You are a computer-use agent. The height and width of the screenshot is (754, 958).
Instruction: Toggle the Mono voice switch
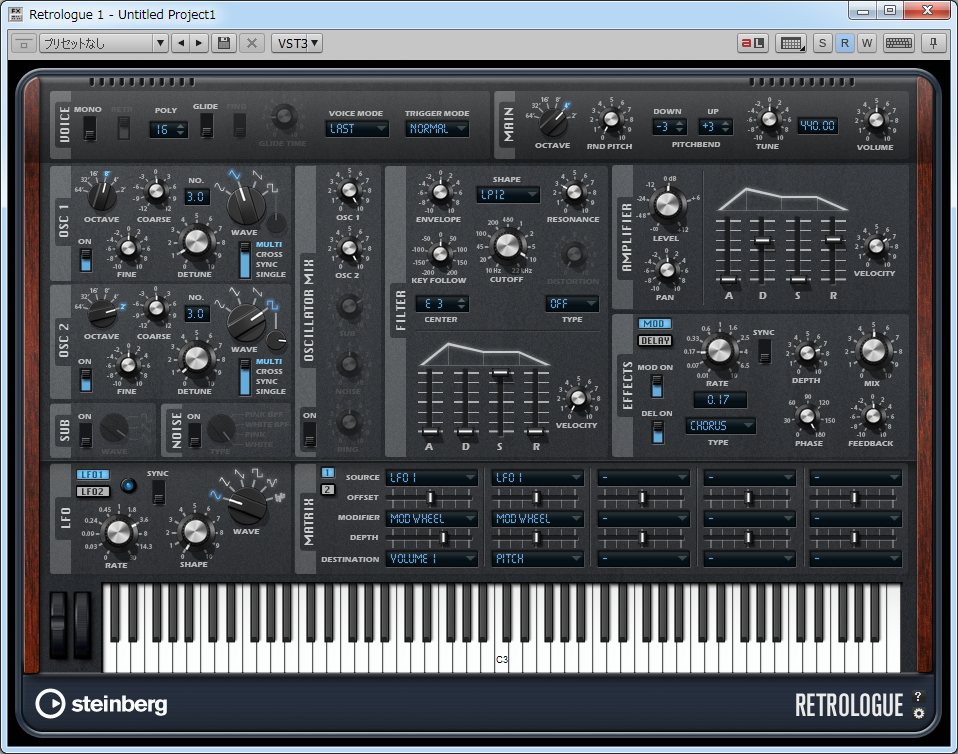[x=90, y=128]
